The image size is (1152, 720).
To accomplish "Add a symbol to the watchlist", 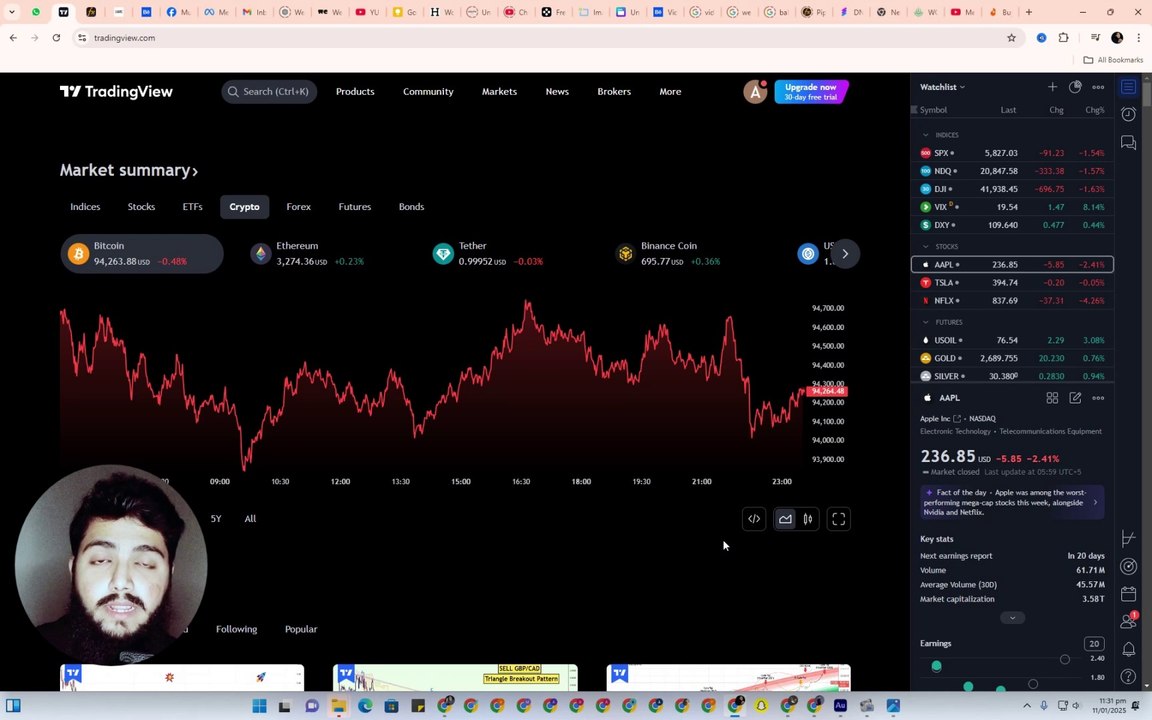I will [x=1052, y=87].
